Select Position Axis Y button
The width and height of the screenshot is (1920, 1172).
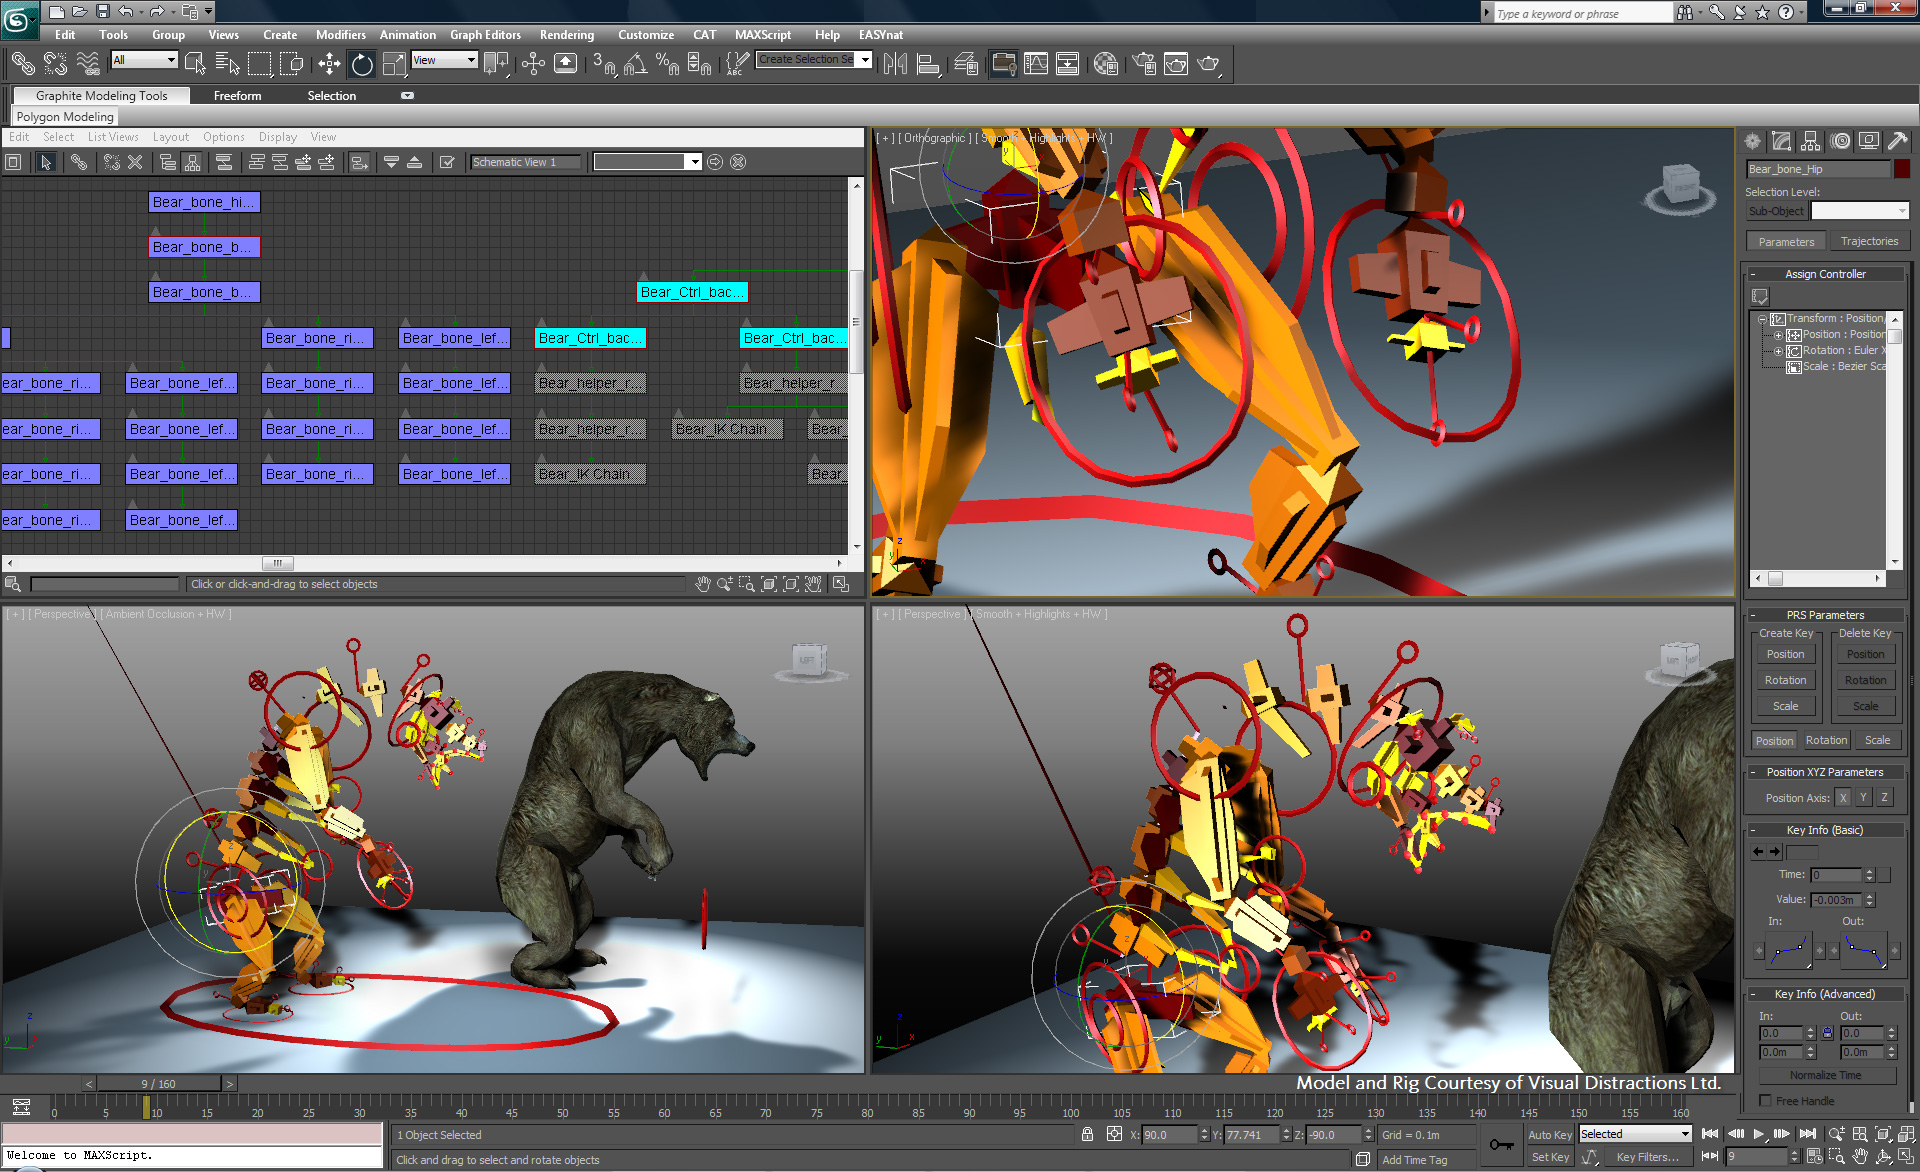(1863, 798)
